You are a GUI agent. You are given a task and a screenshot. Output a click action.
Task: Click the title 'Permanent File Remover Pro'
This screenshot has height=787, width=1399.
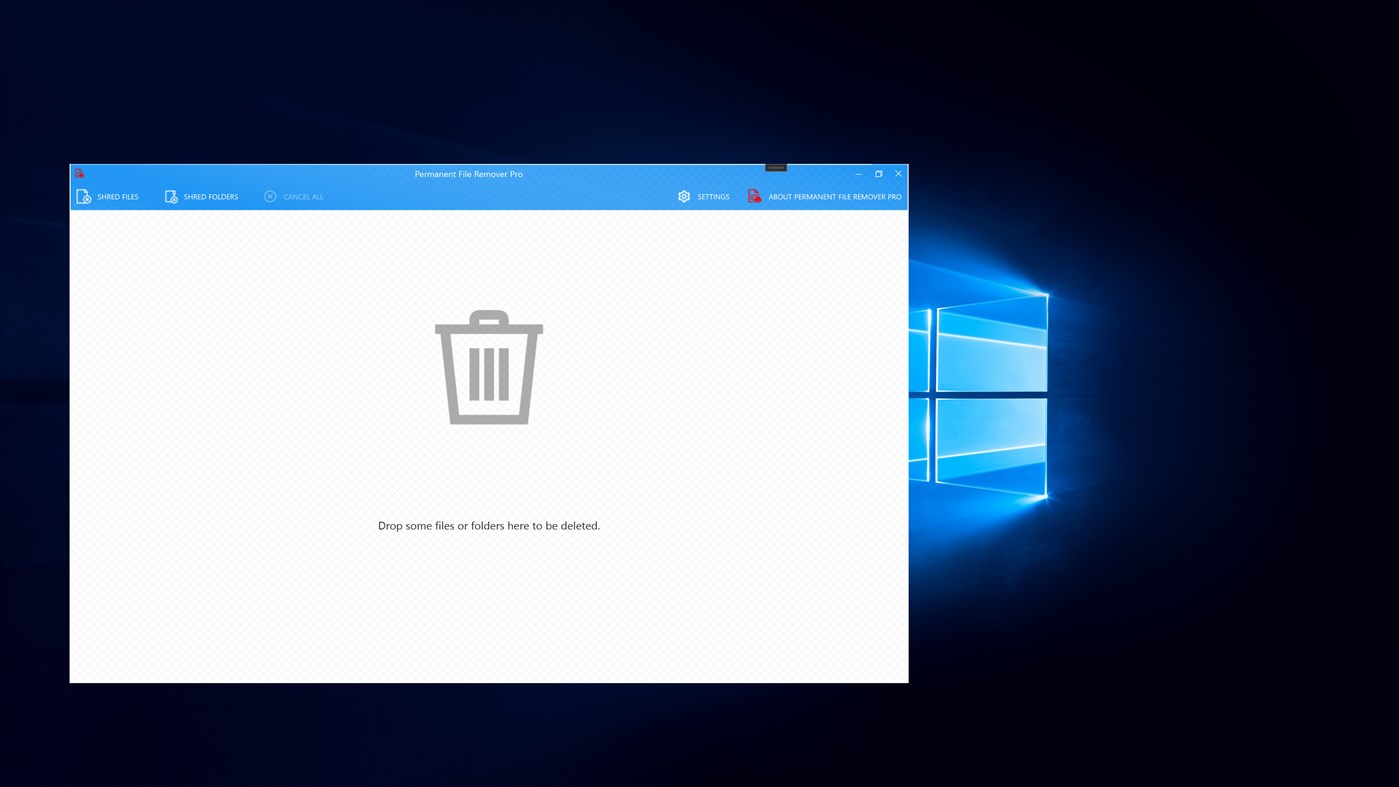tap(468, 172)
